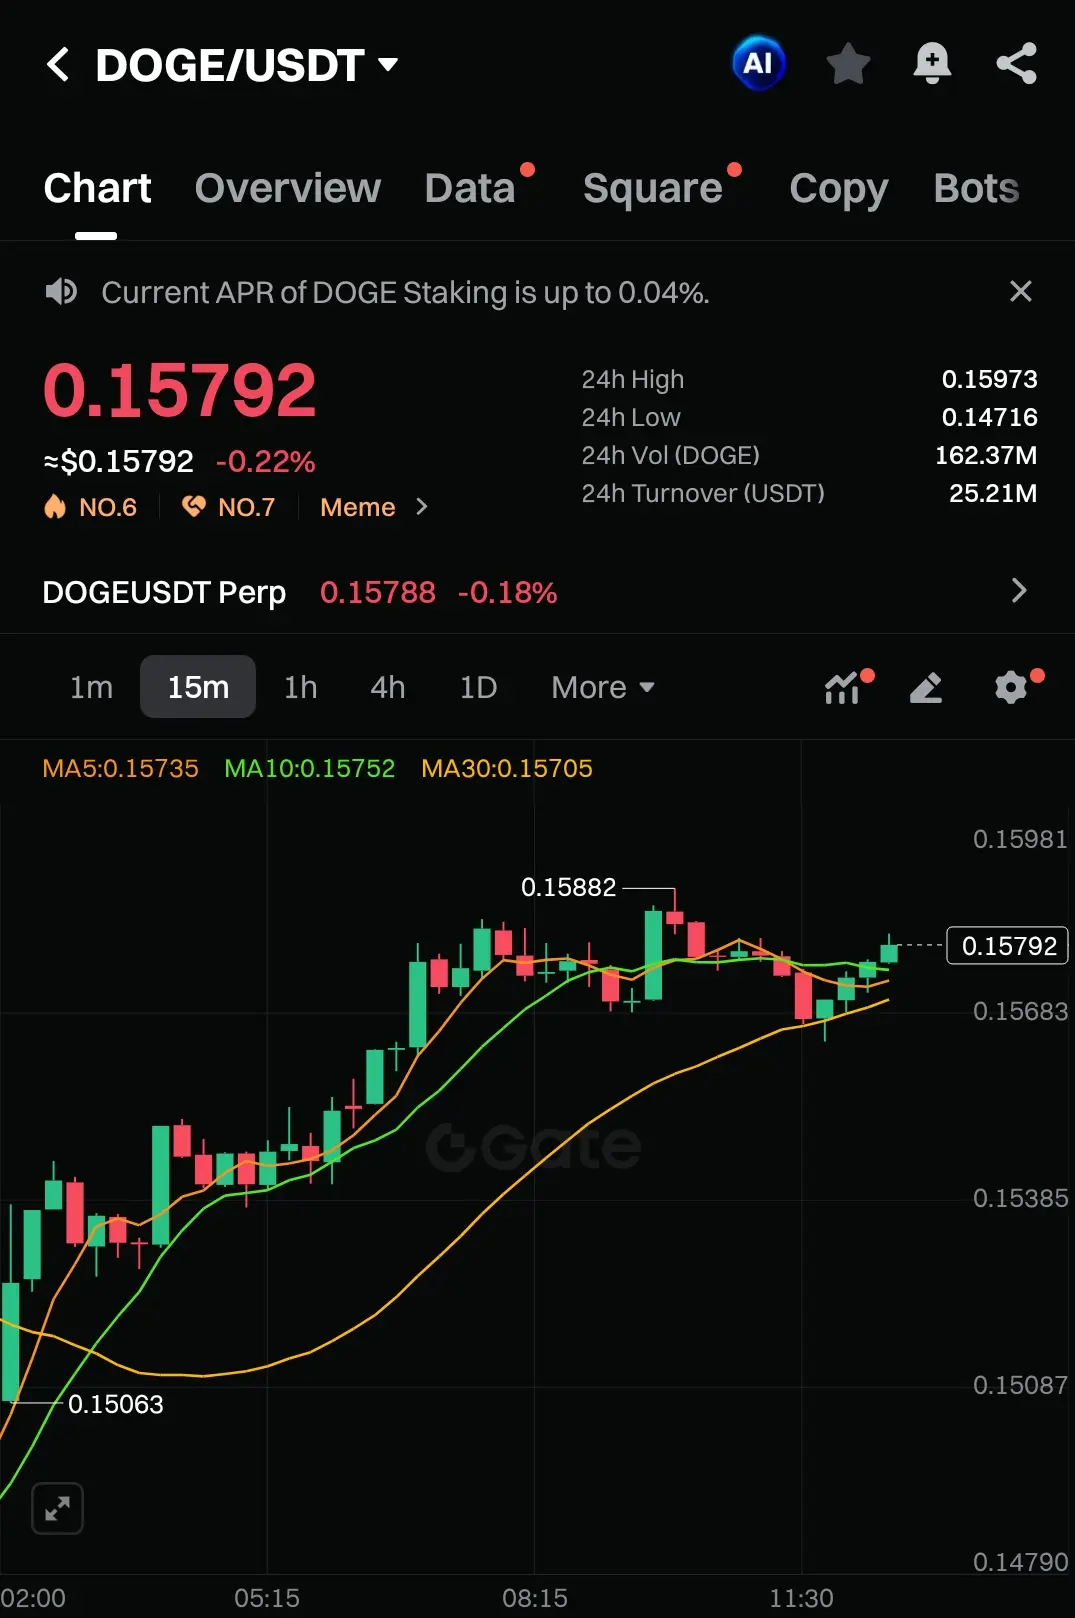Switch to the Copy tab
Viewport: 1075px width, 1618px height.
[x=838, y=188]
